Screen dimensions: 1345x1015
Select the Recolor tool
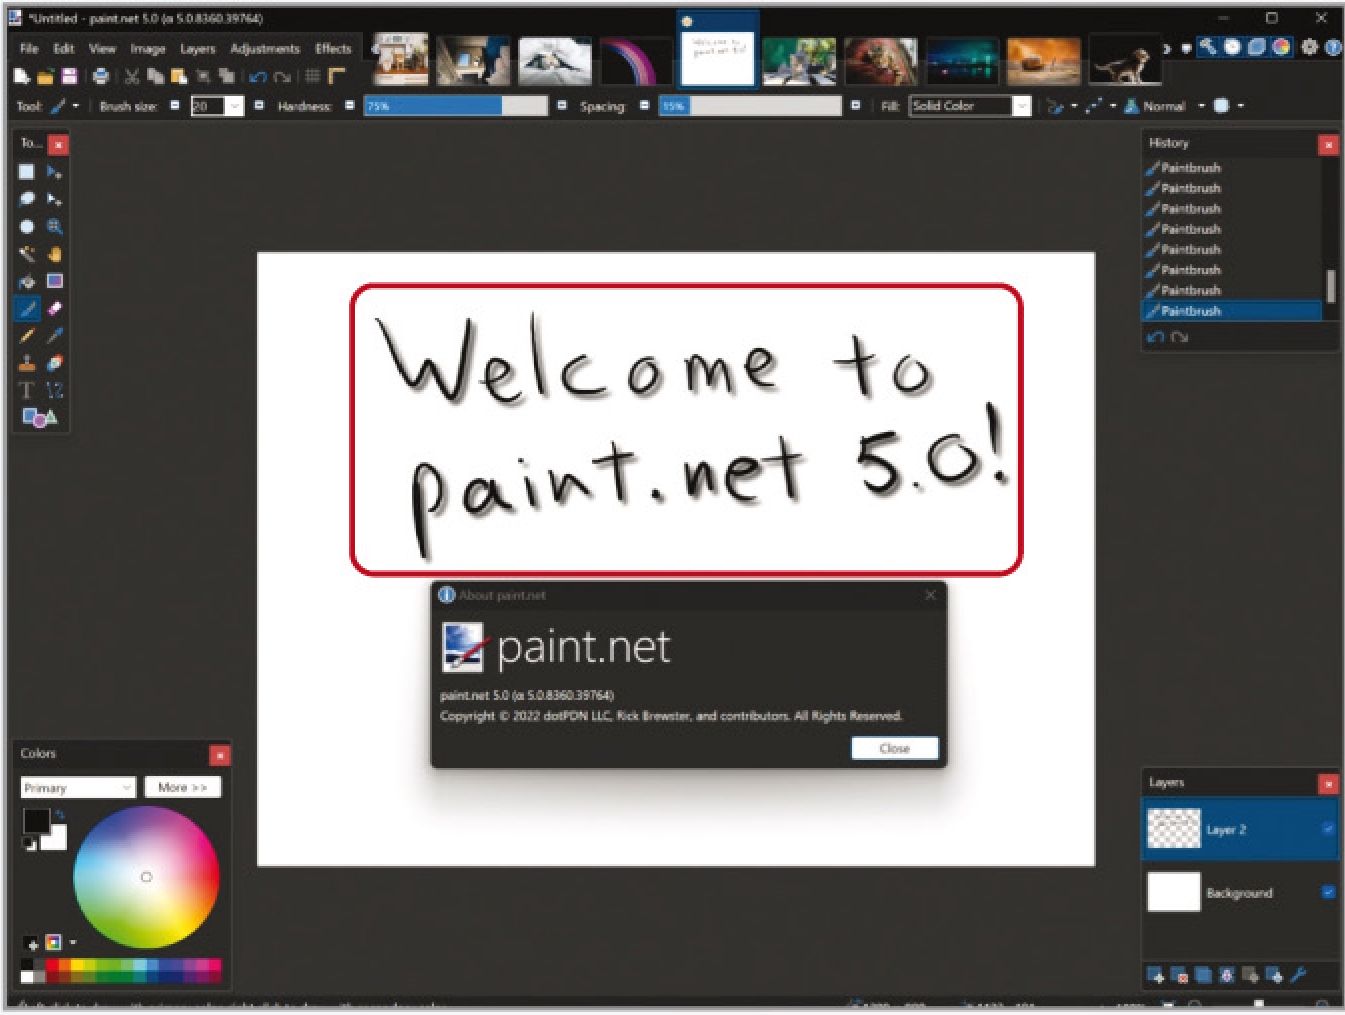[x=54, y=363]
